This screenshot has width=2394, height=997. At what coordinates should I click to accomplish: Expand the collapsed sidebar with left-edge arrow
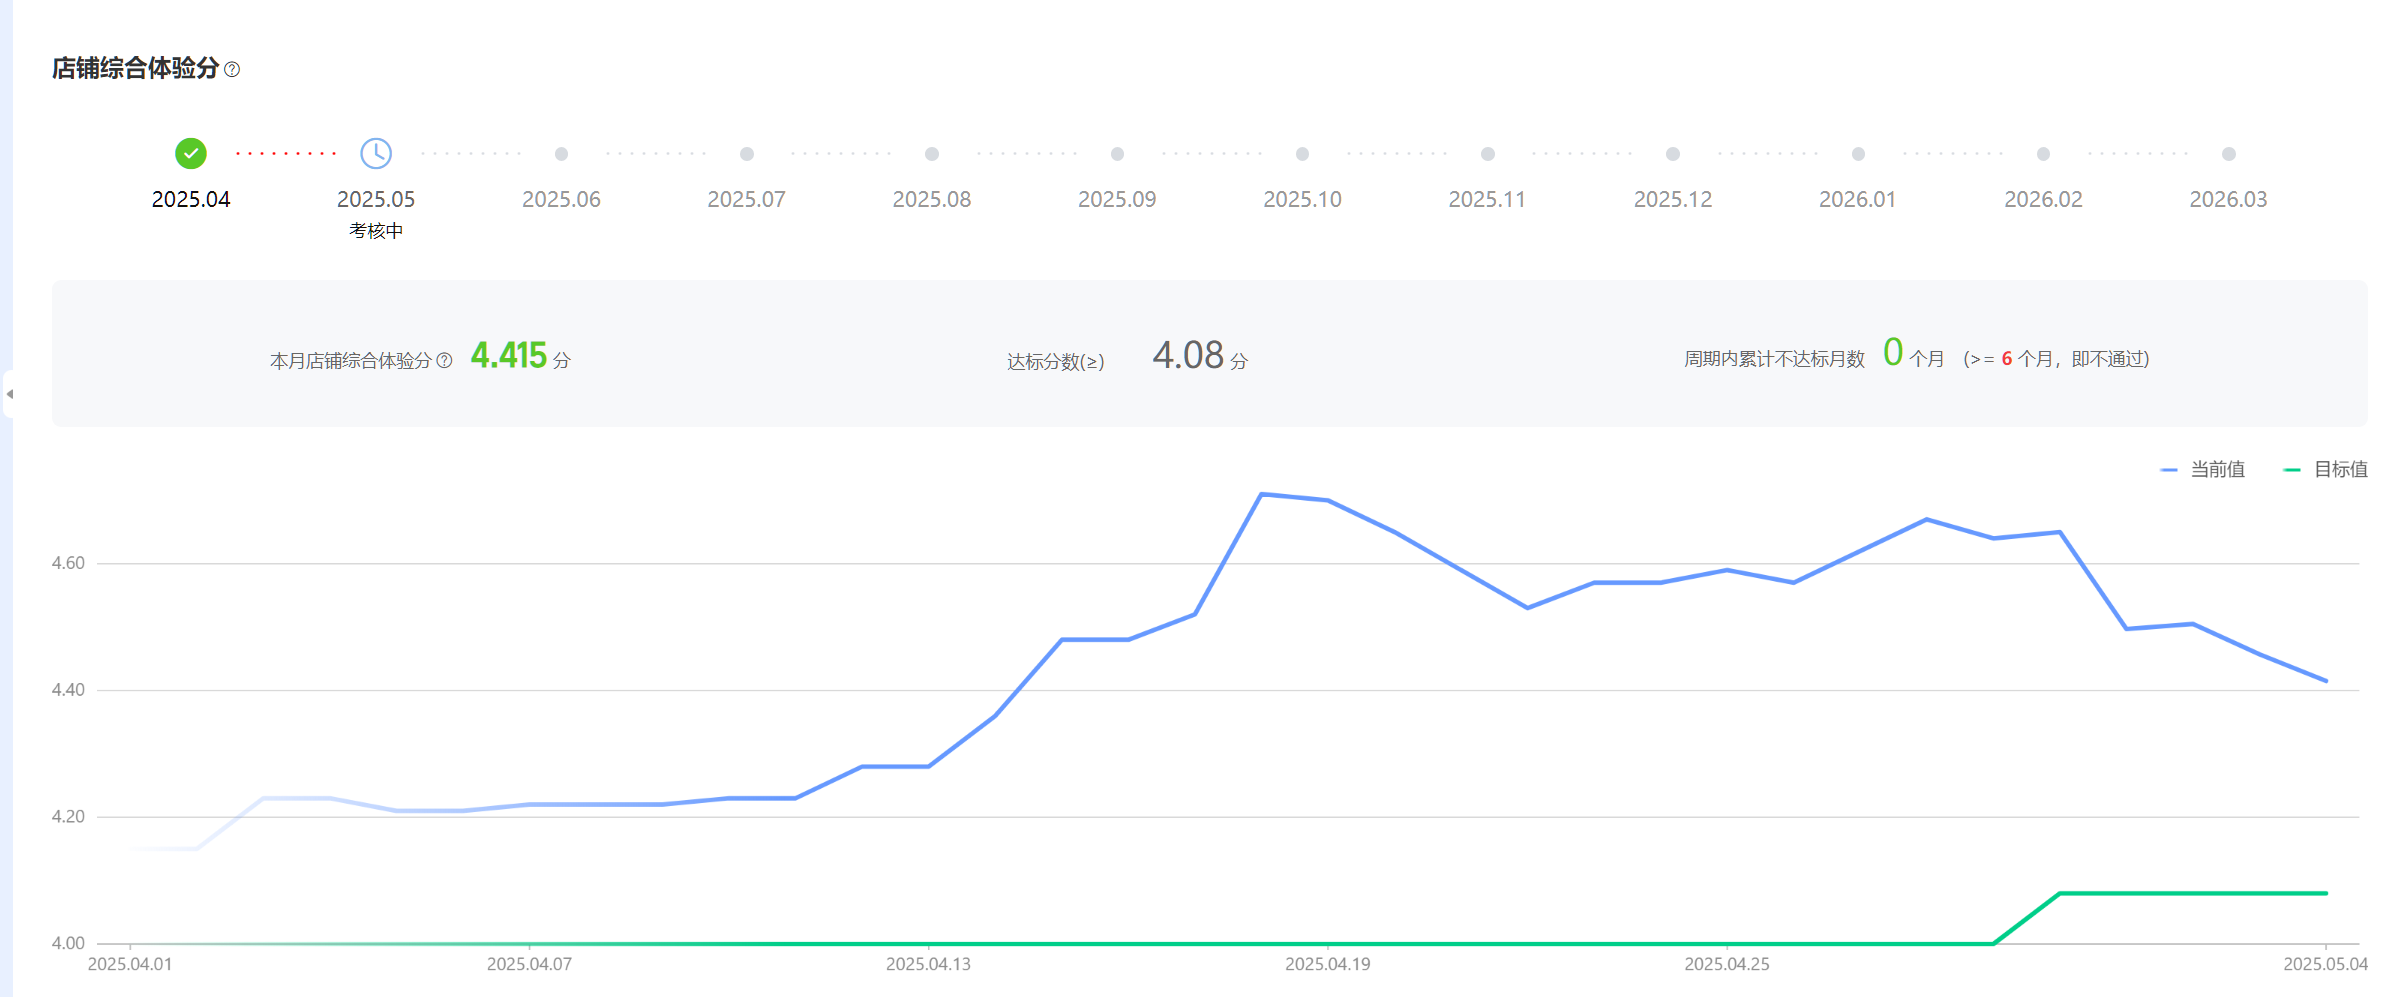(x=9, y=394)
